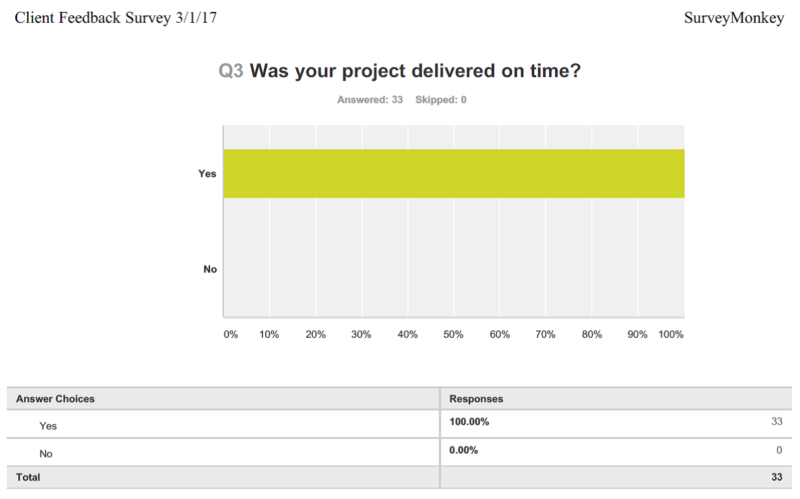Click the Answer Choices column header
Image resolution: width=800 pixels, height=499 pixels.
(x=55, y=398)
